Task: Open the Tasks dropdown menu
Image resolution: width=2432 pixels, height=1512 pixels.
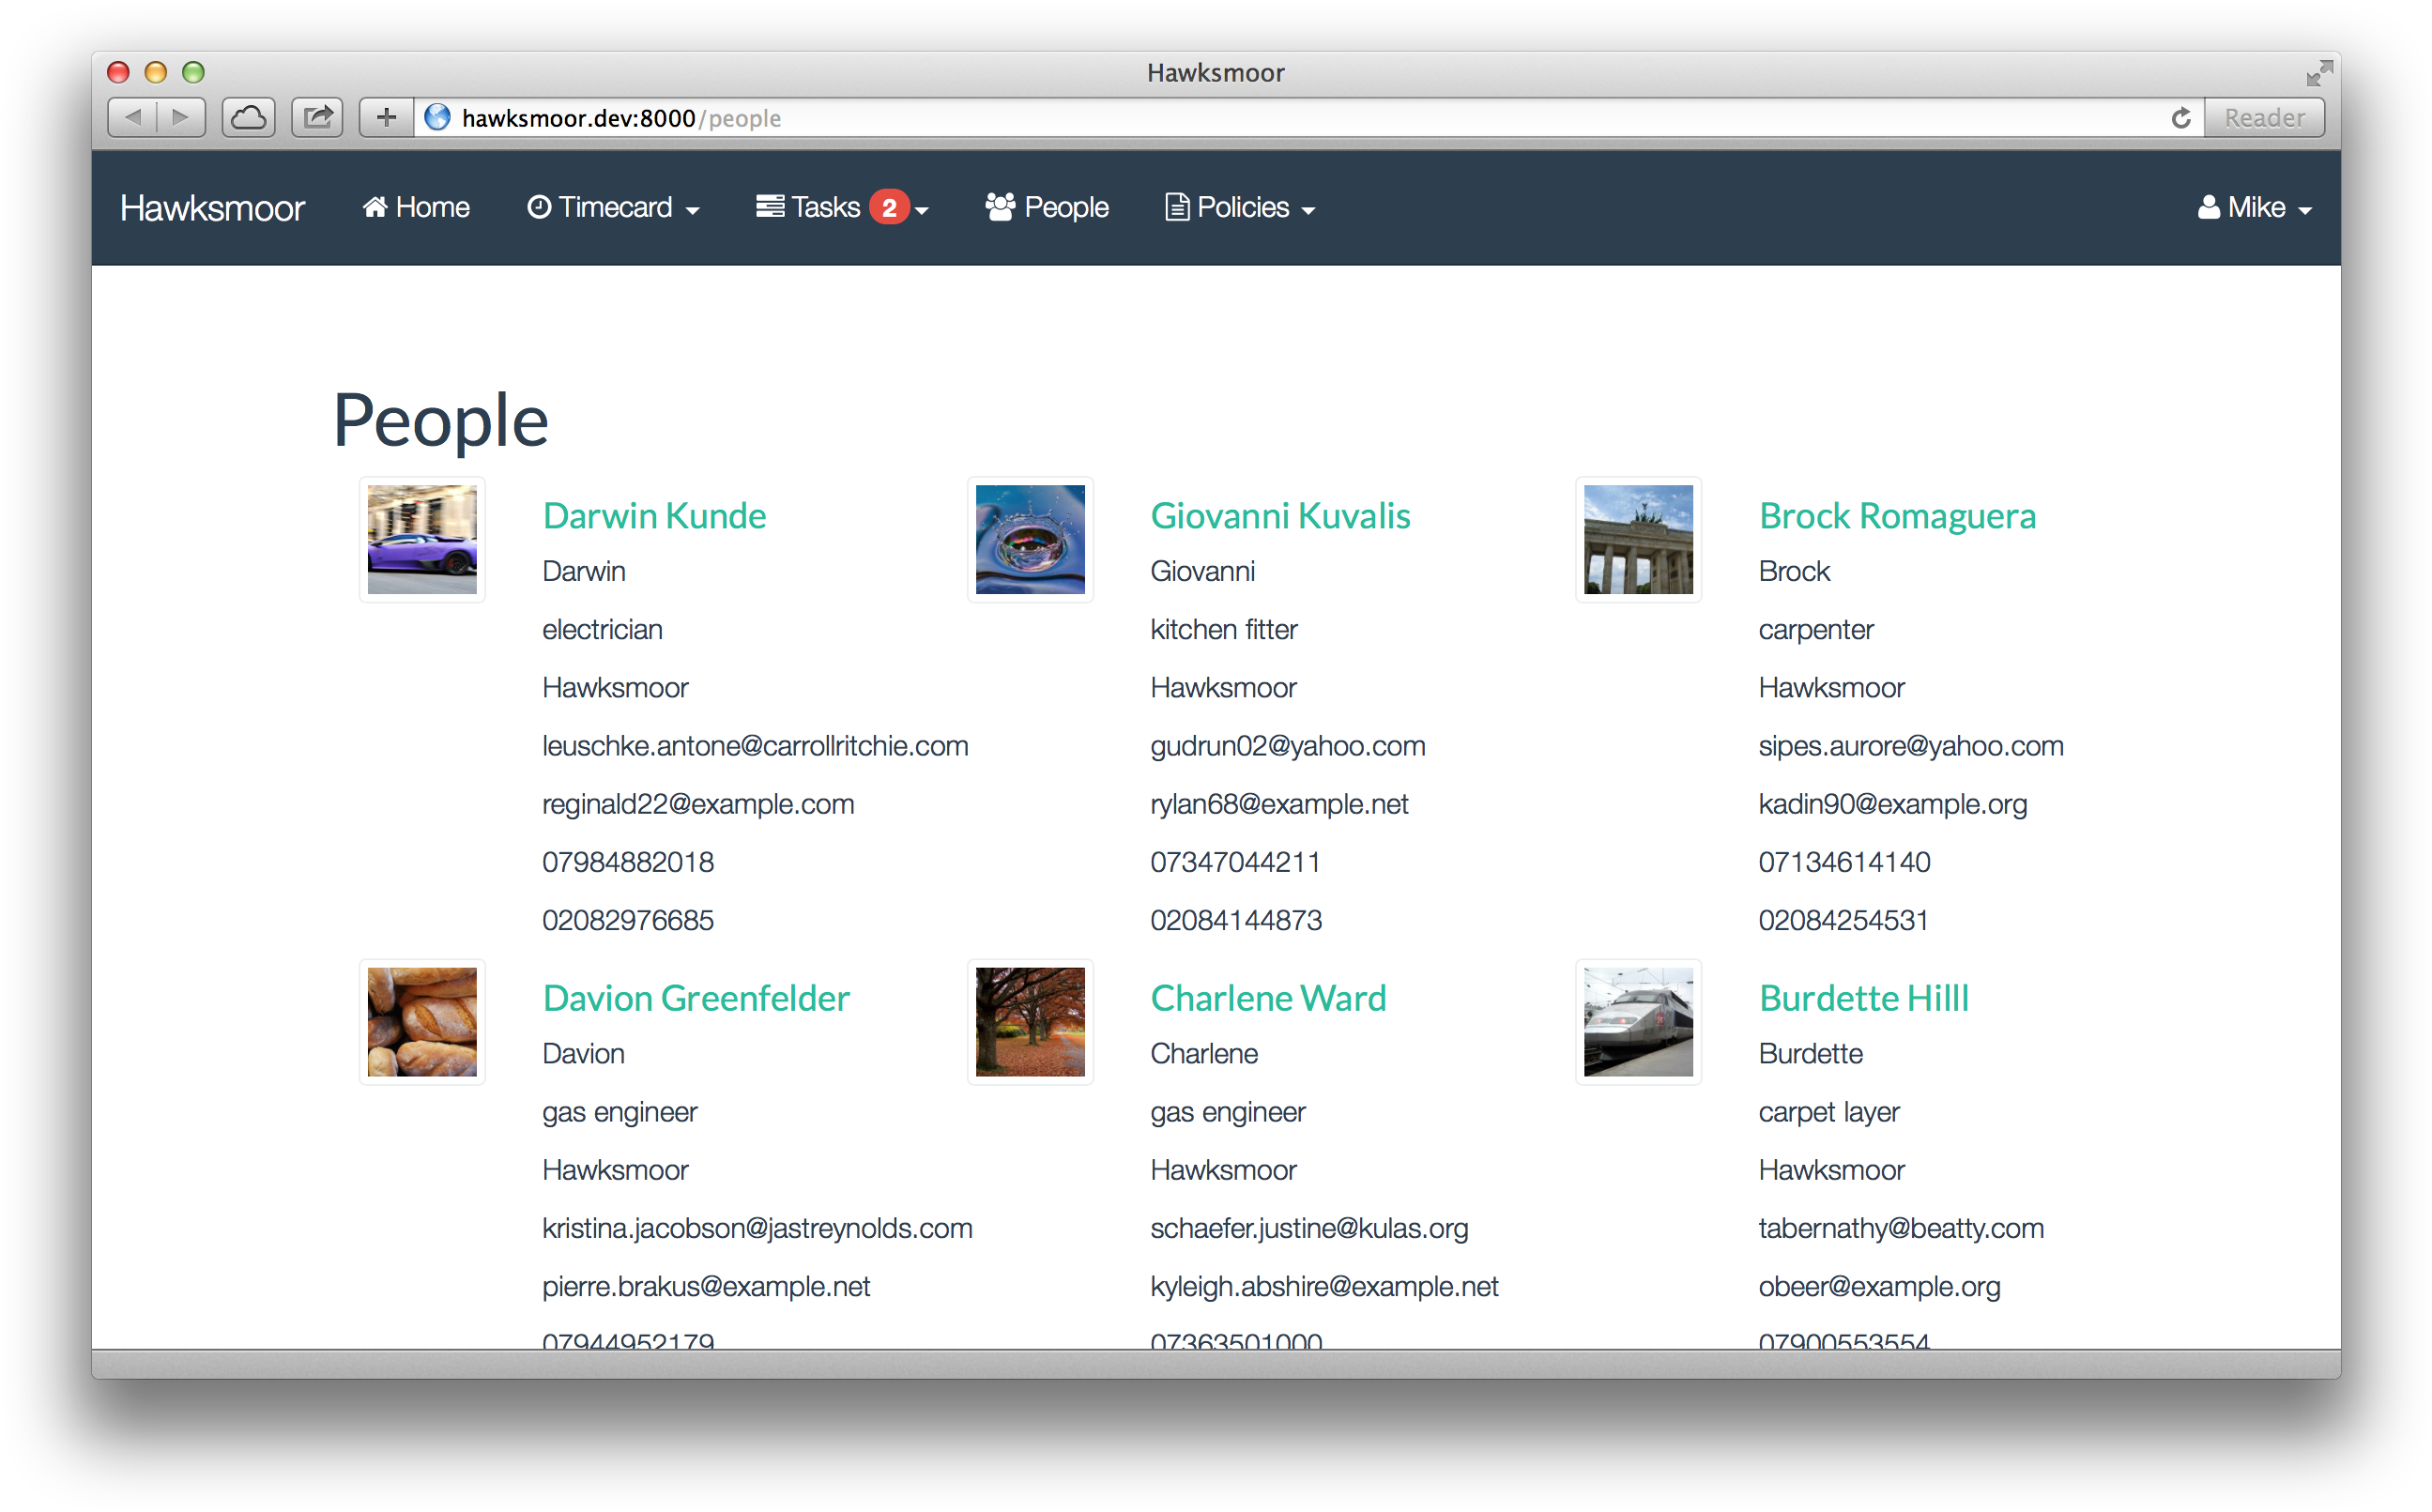Action: (x=842, y=207)
